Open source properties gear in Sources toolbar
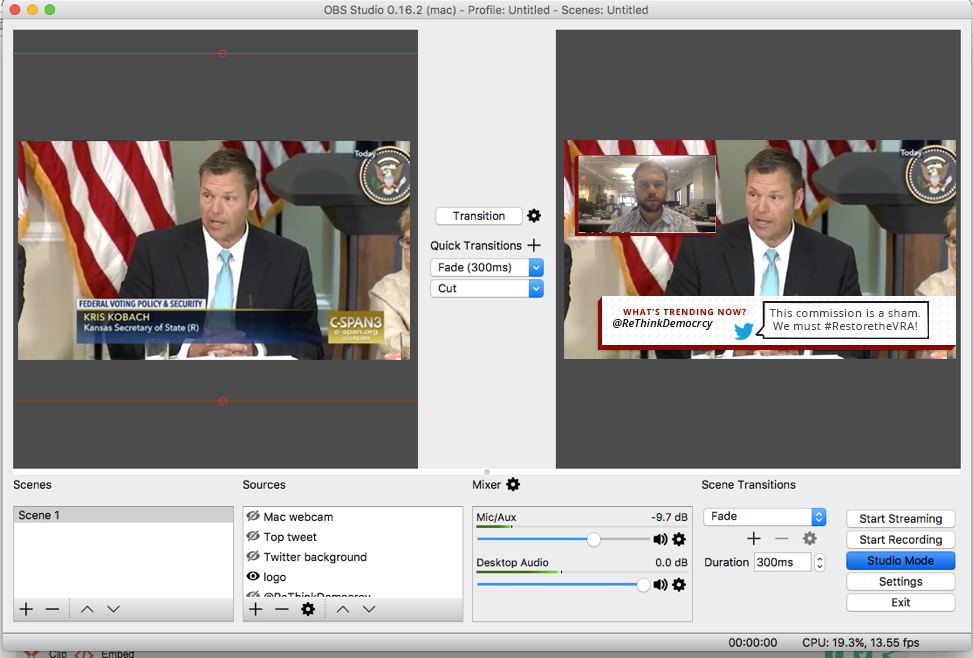973x658 pixels. (308, 609)
